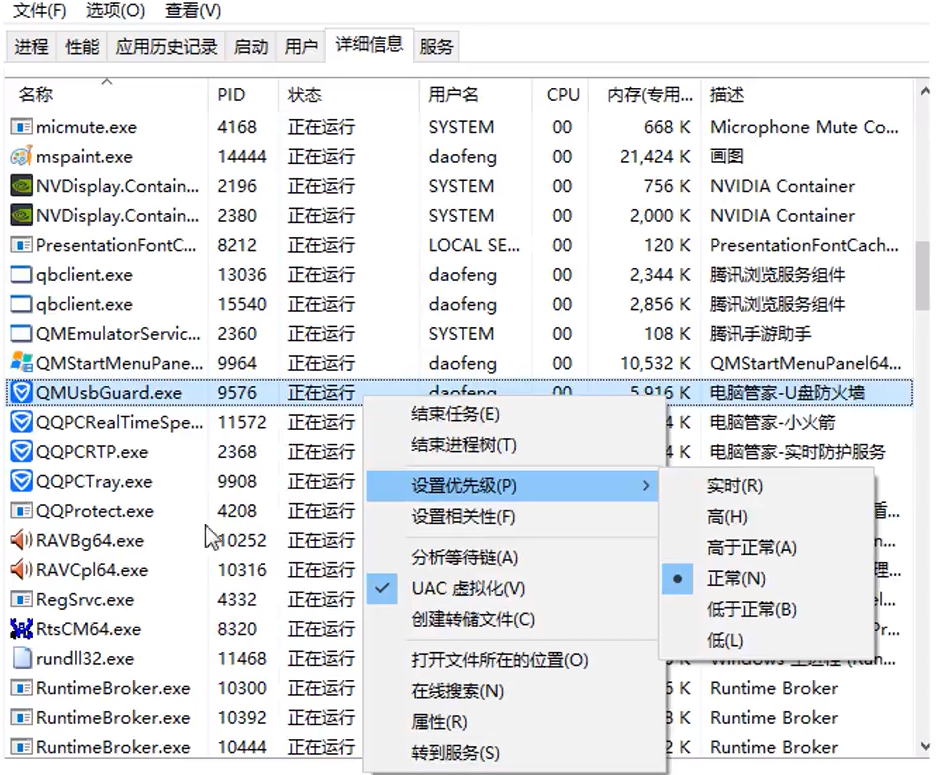942x775 pixels.
Task: Select 实时(R) priority
Action: pyautogui.click(x=734, y=485)
